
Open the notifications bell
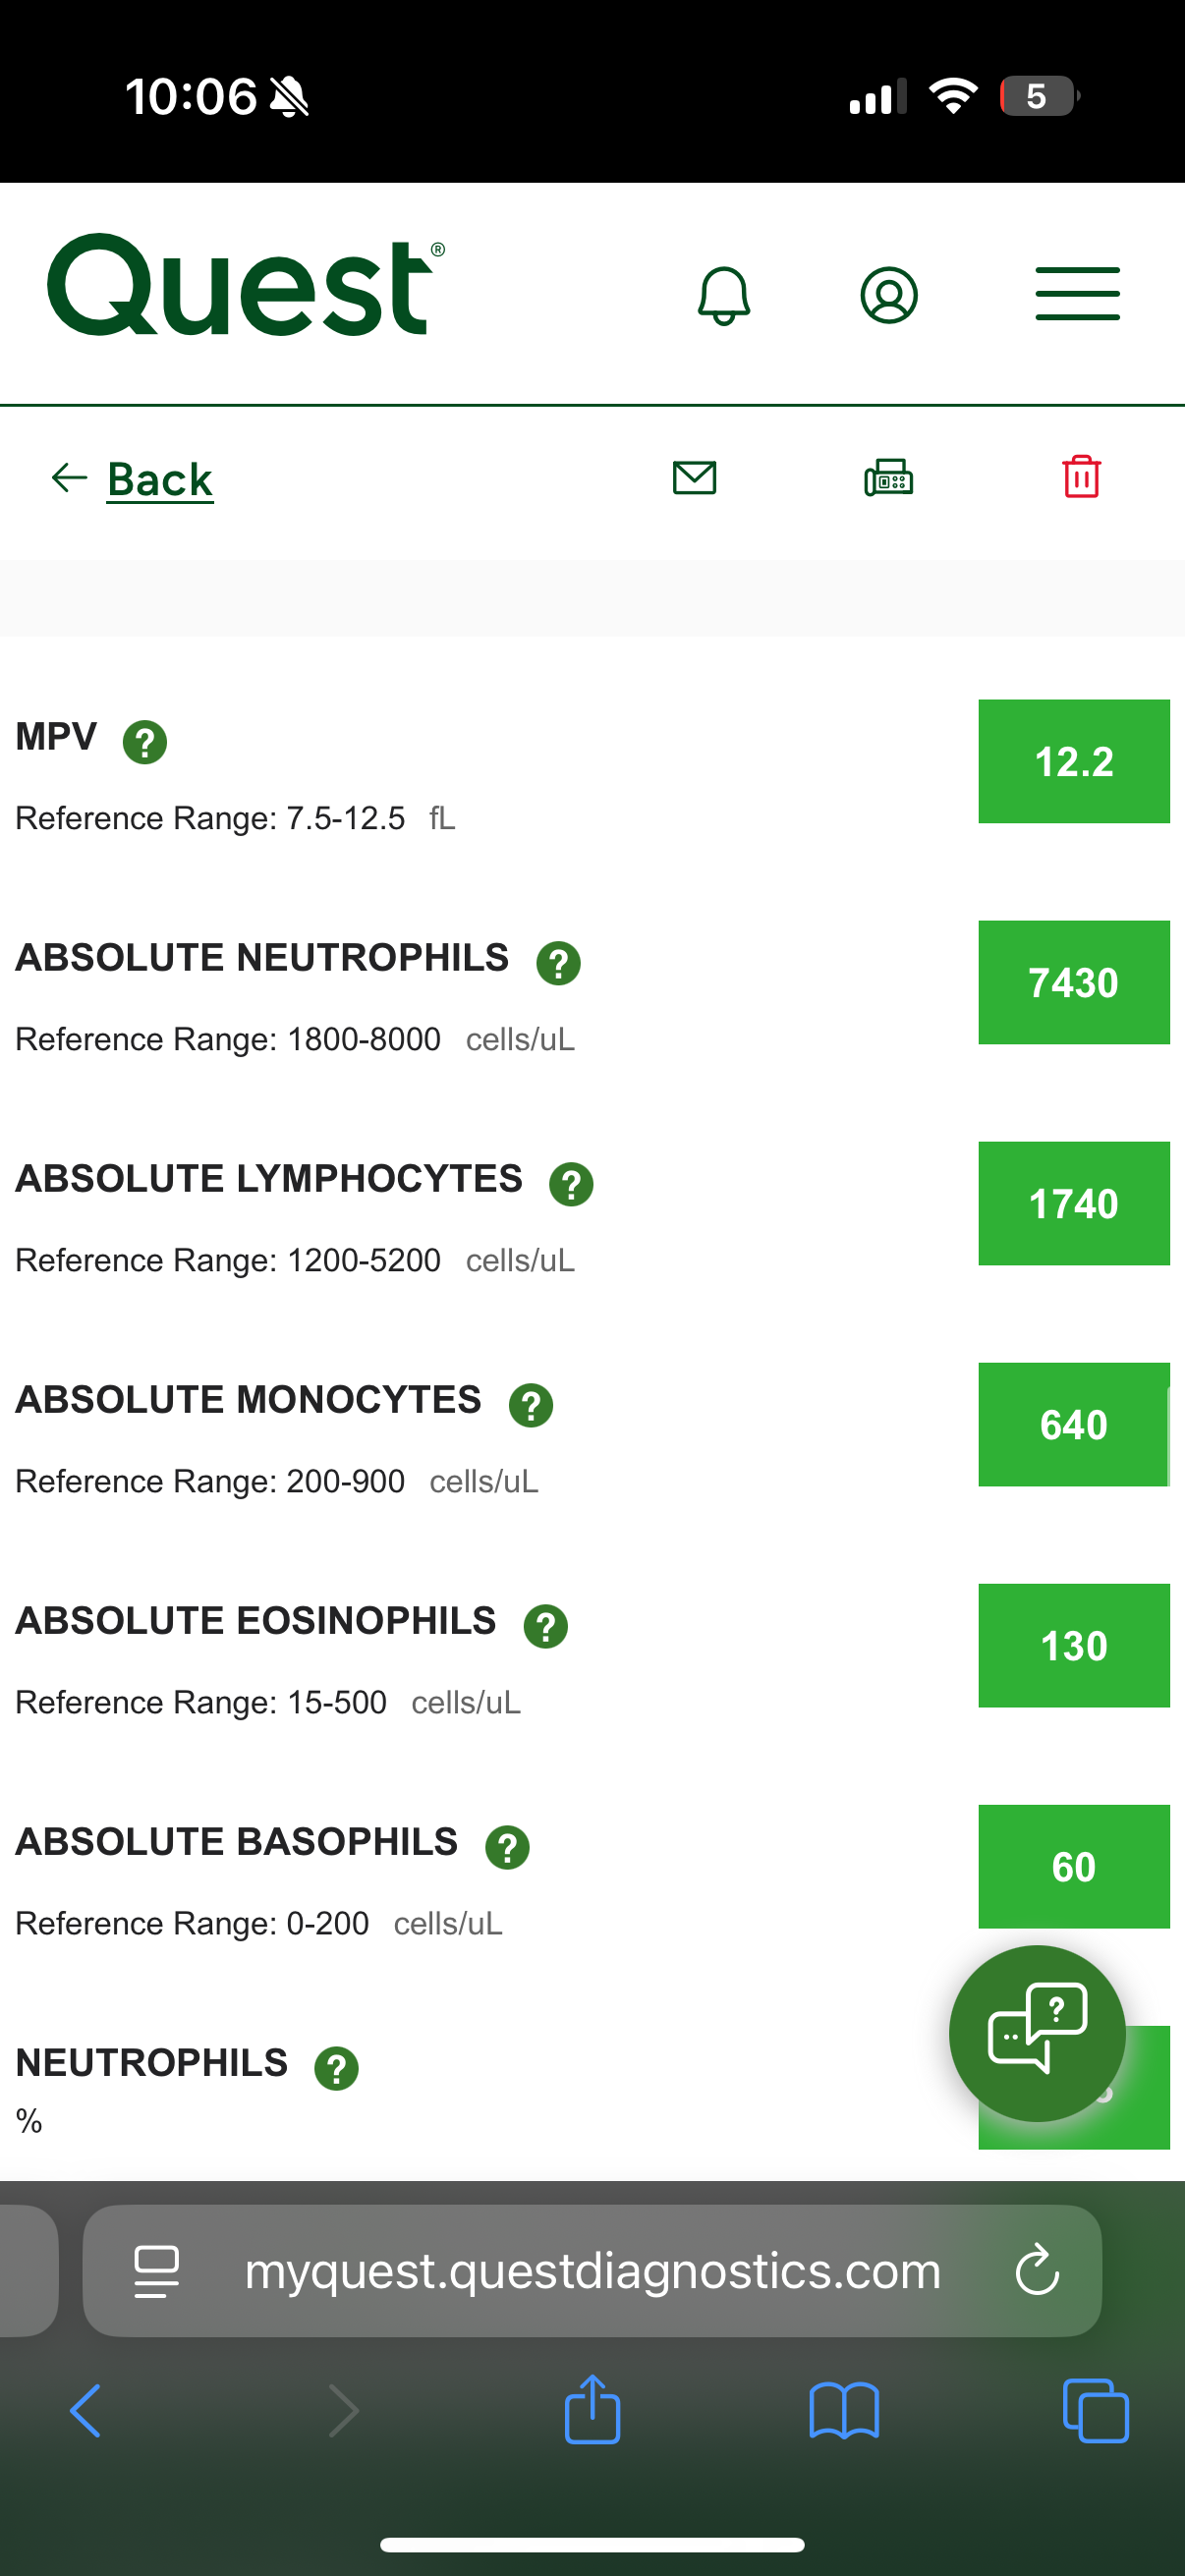pos(723,295)
